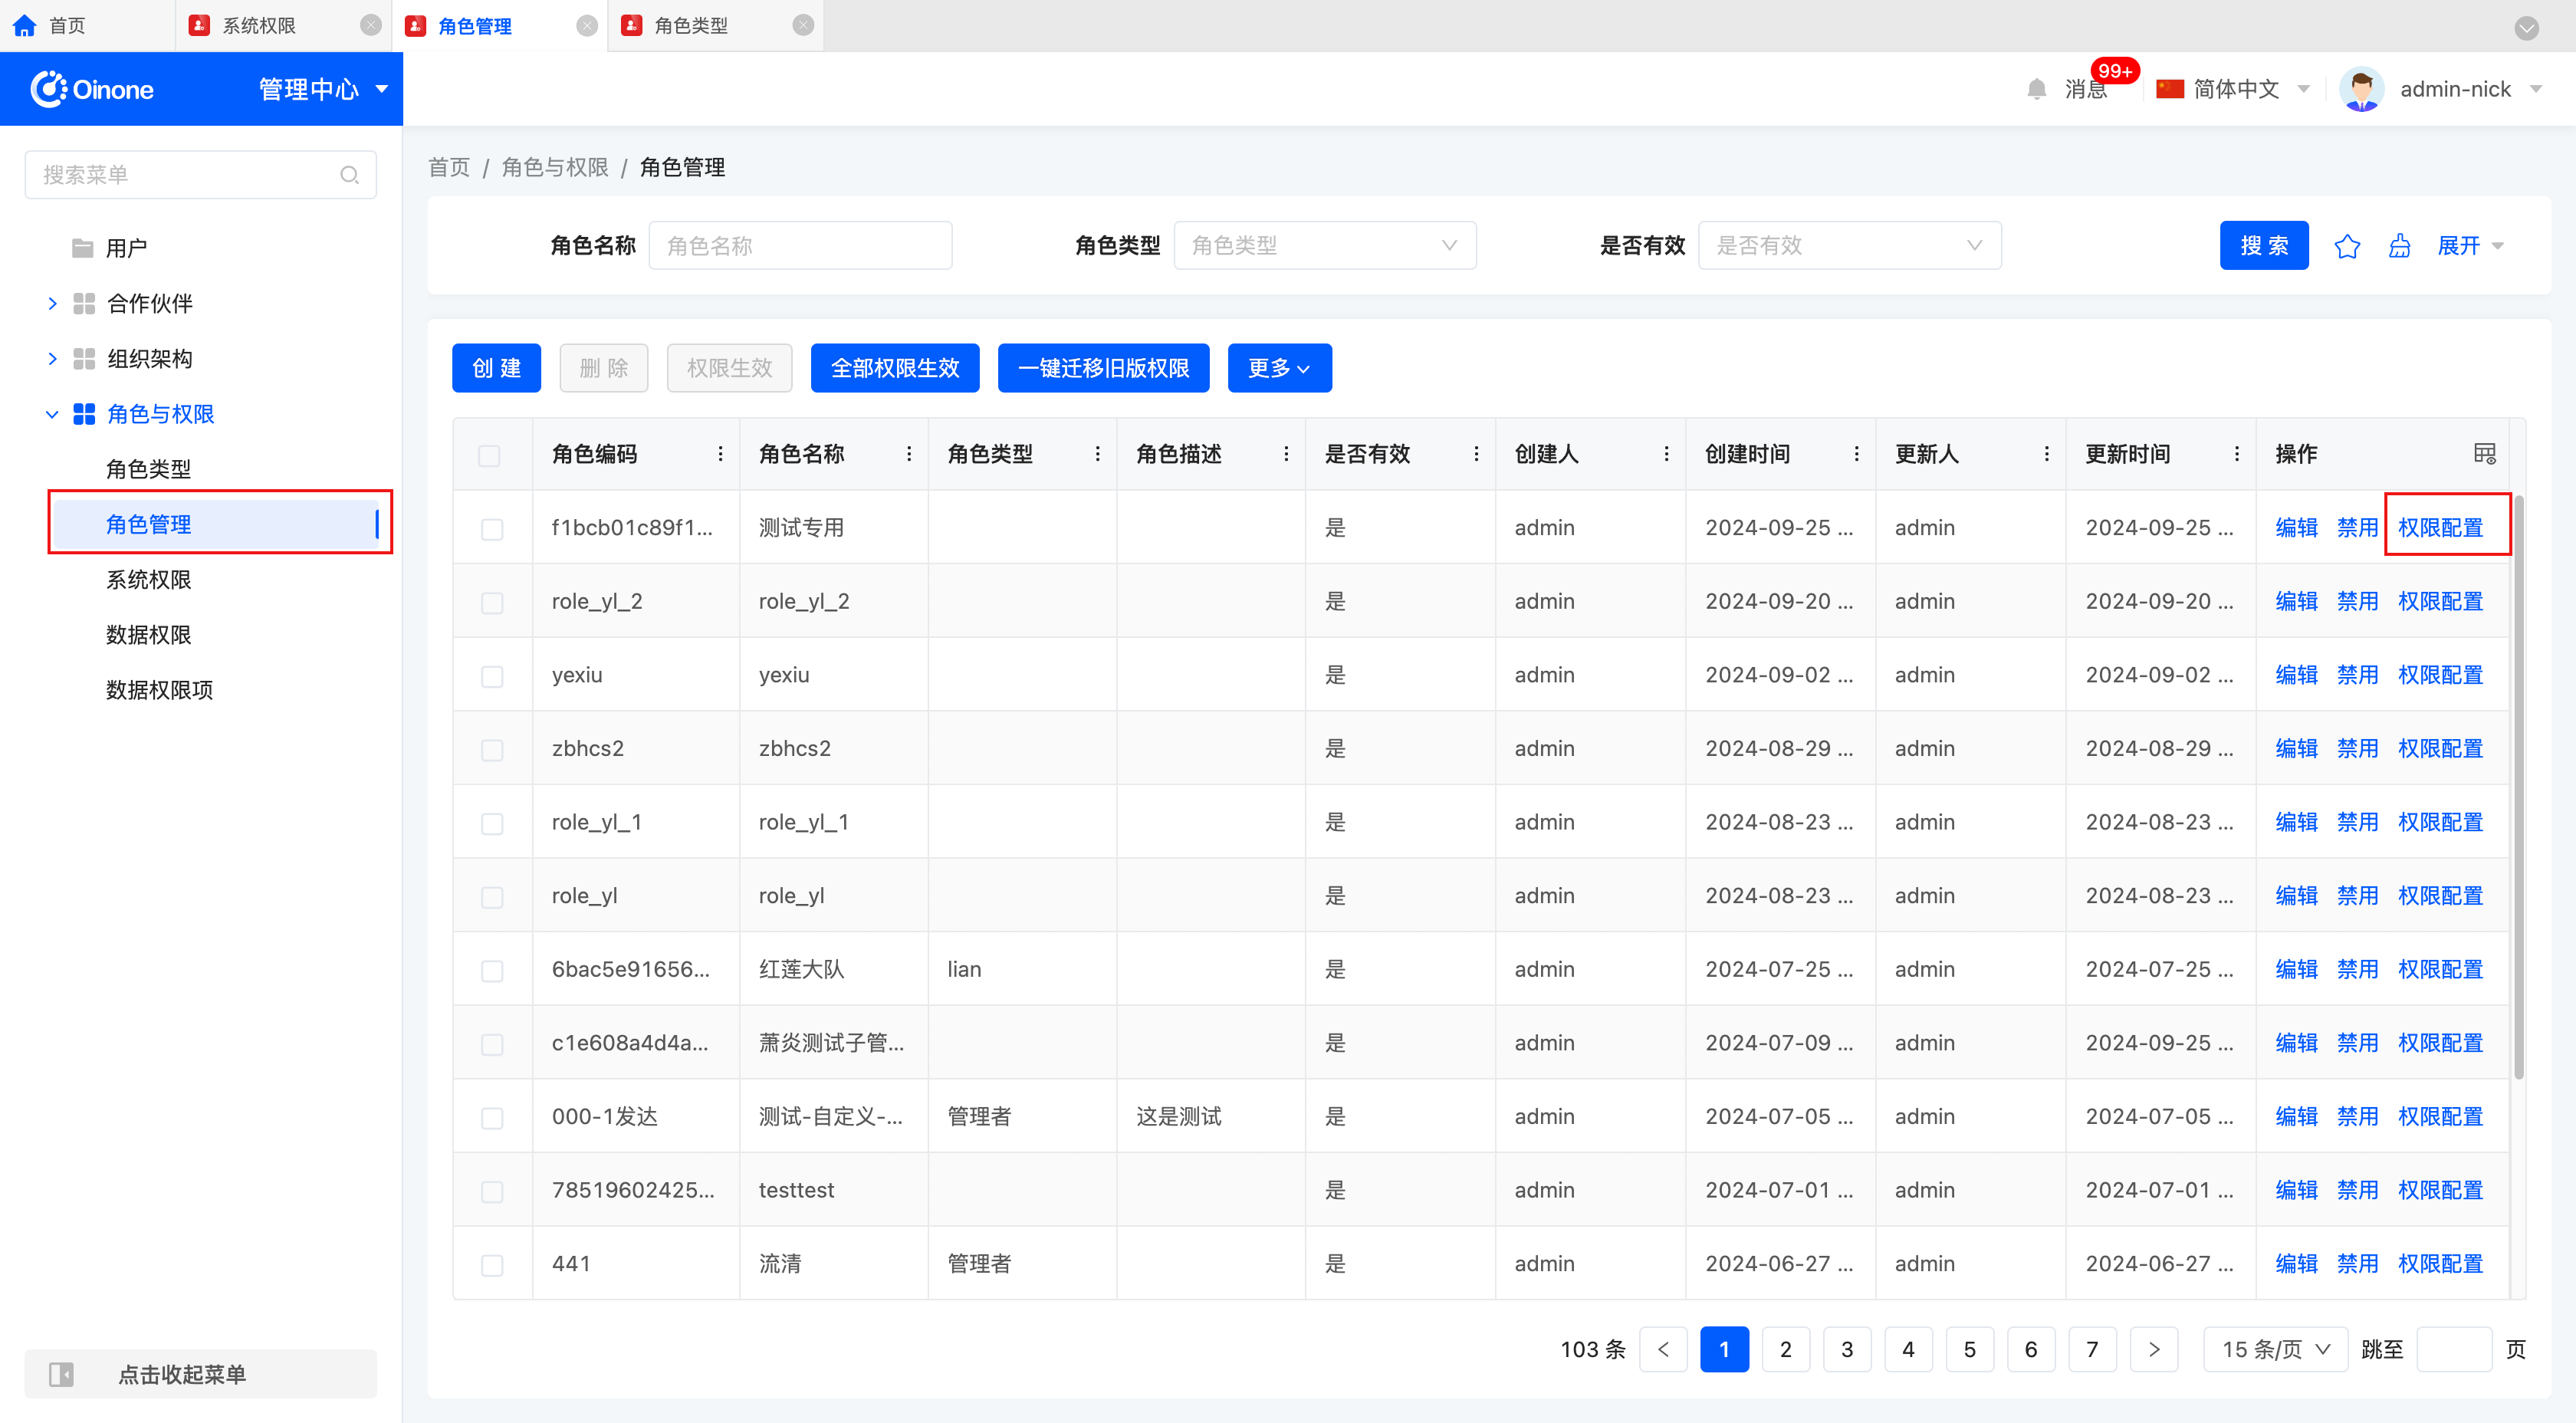The image size is (2576, 1423).
Task: Click the 创建 button
Action: click(496, 368)
